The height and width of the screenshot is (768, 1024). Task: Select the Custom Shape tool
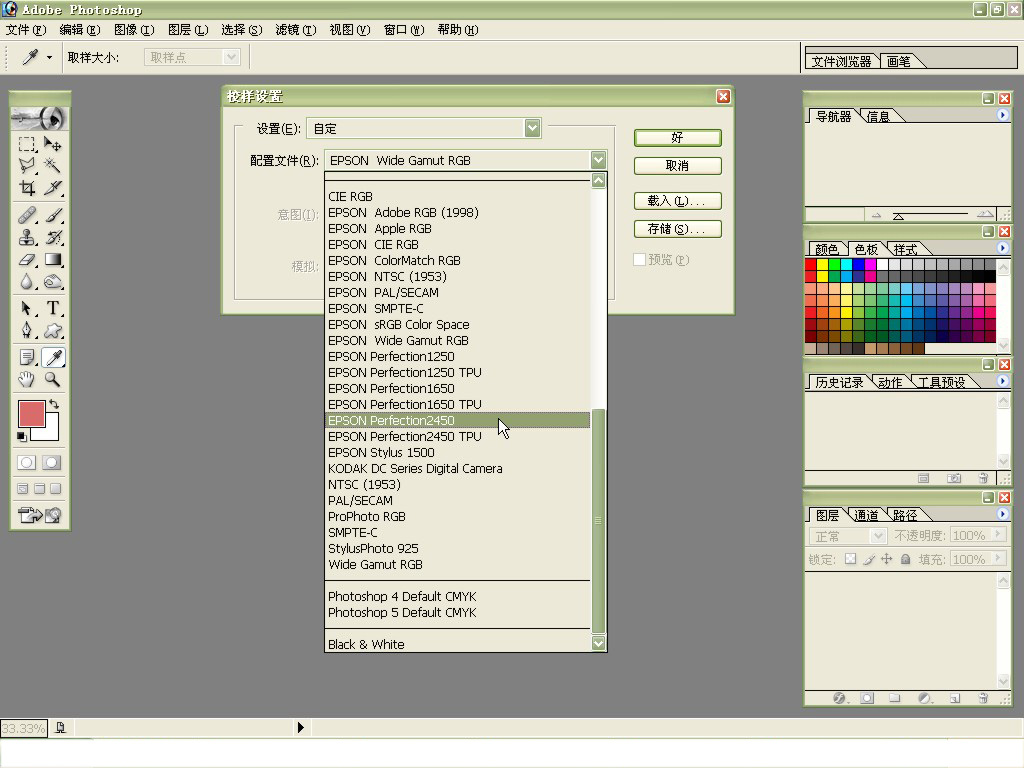[x=52, y=330]
